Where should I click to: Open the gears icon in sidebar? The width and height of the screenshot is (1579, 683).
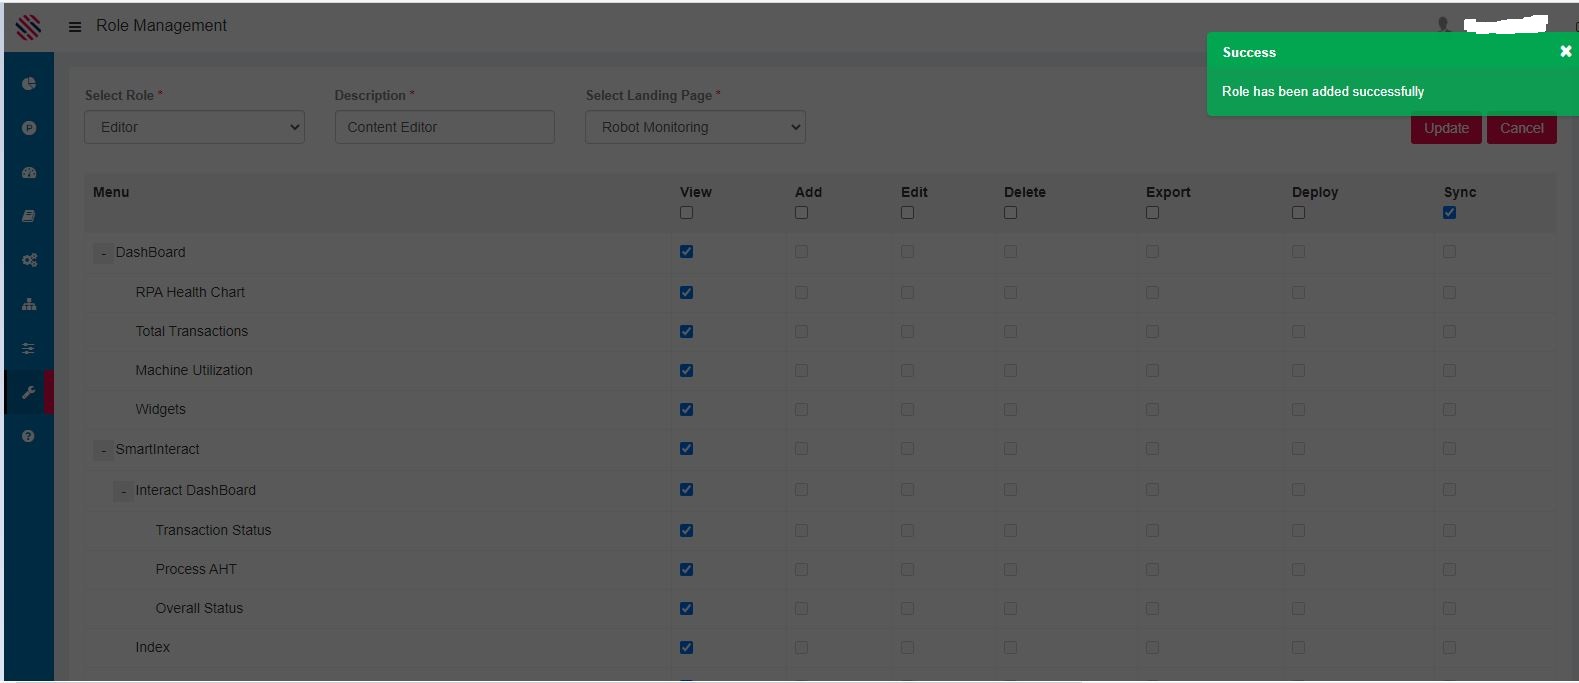coord(29,260)
